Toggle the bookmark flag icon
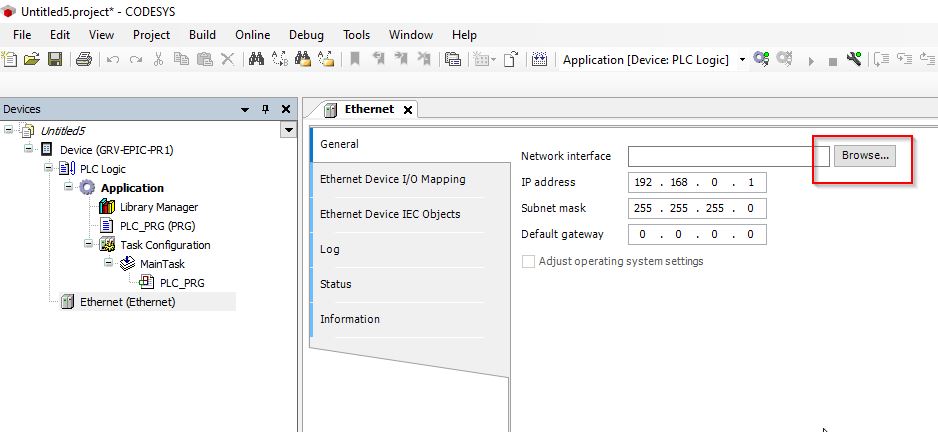The width and height of the screenshot is (938, 432). coord(355,59)
